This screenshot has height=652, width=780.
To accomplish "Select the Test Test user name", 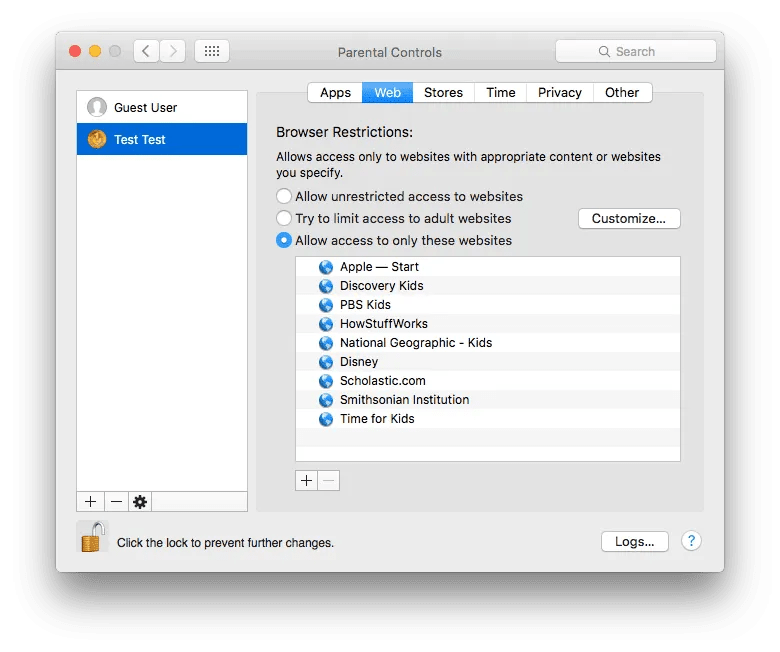I will click(139, 139).
